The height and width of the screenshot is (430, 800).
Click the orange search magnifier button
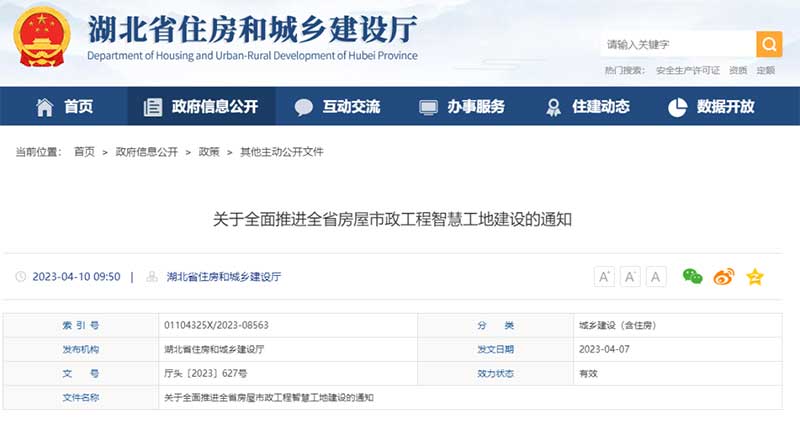(769, 44)
